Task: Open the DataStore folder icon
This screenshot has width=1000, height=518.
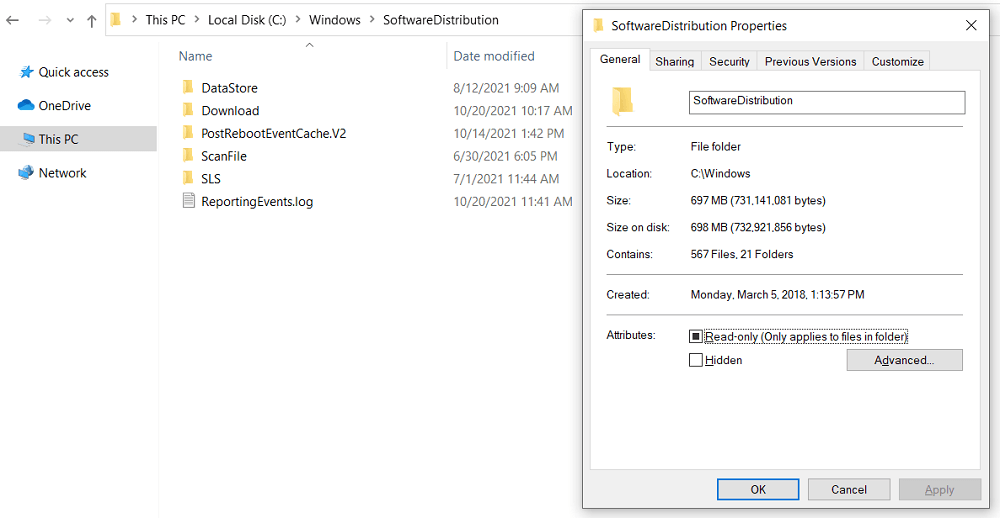Action: pos(188,88)
